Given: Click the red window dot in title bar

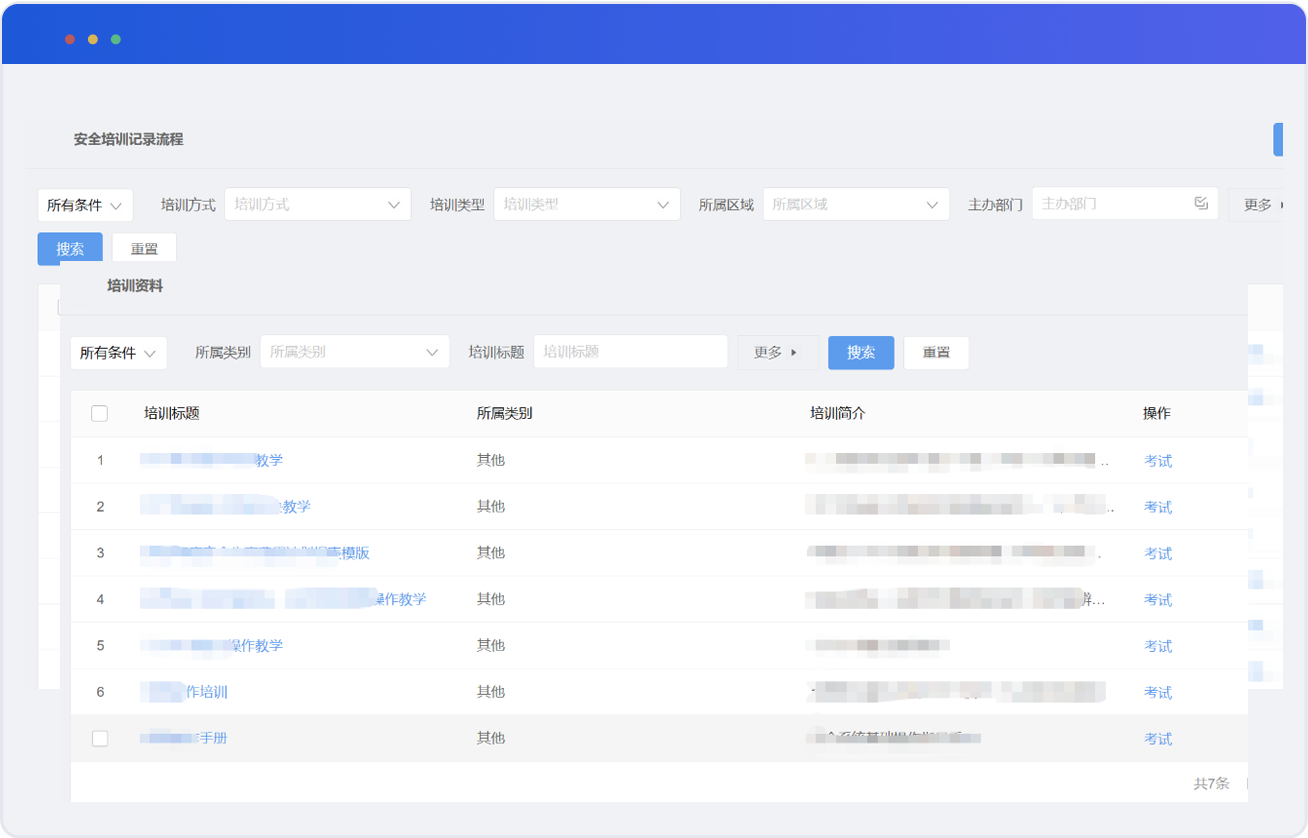Looking at the screenshot, I should 70,39.
